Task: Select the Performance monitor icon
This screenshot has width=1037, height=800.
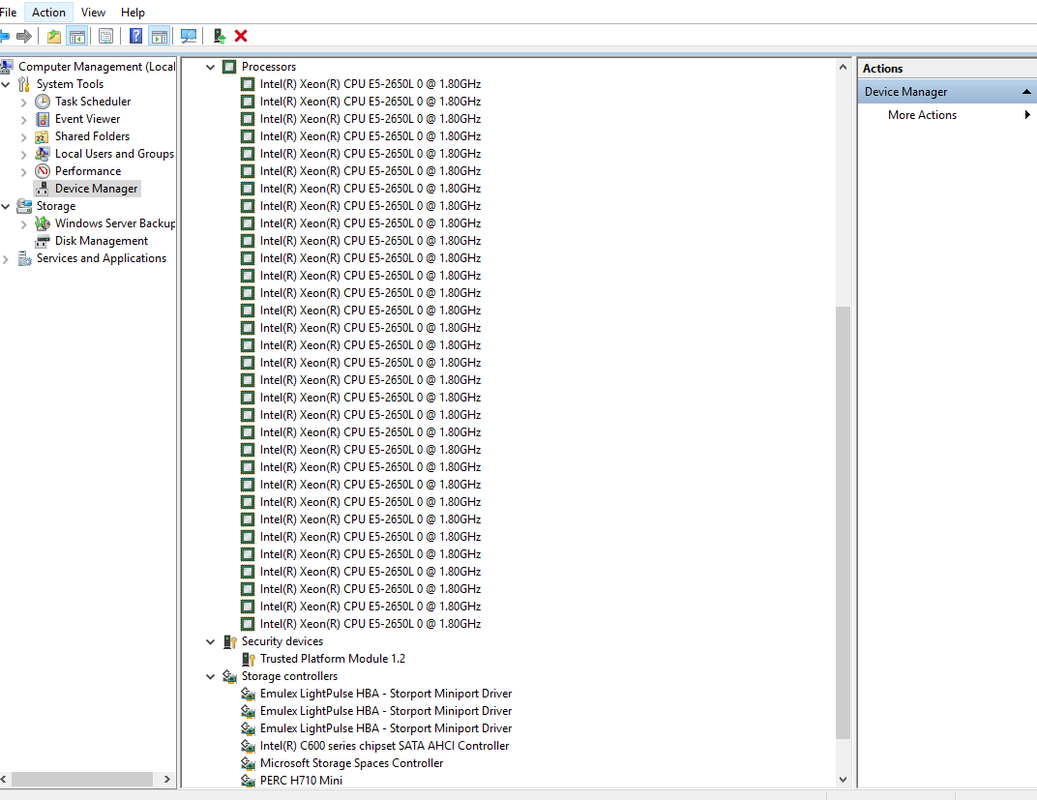Action: [x=42, y=171]
